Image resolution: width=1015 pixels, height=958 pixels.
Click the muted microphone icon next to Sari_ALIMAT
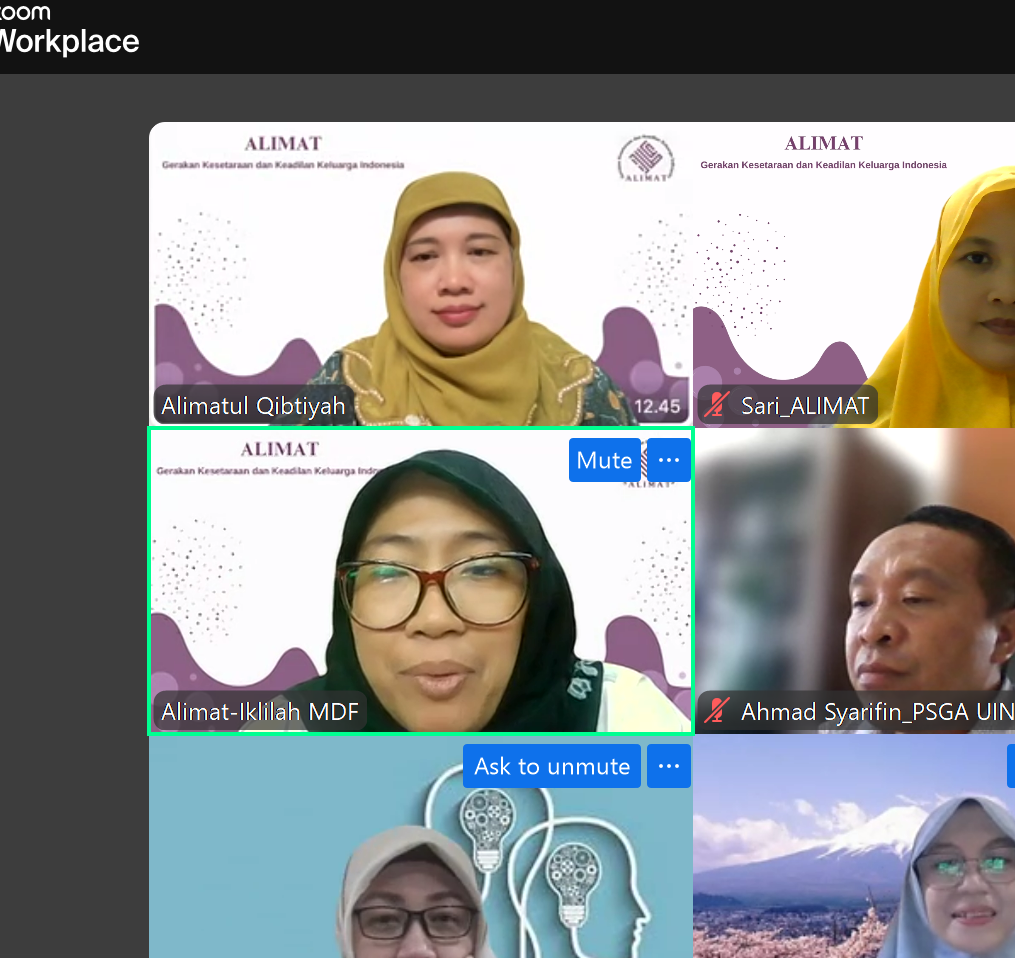716,405
